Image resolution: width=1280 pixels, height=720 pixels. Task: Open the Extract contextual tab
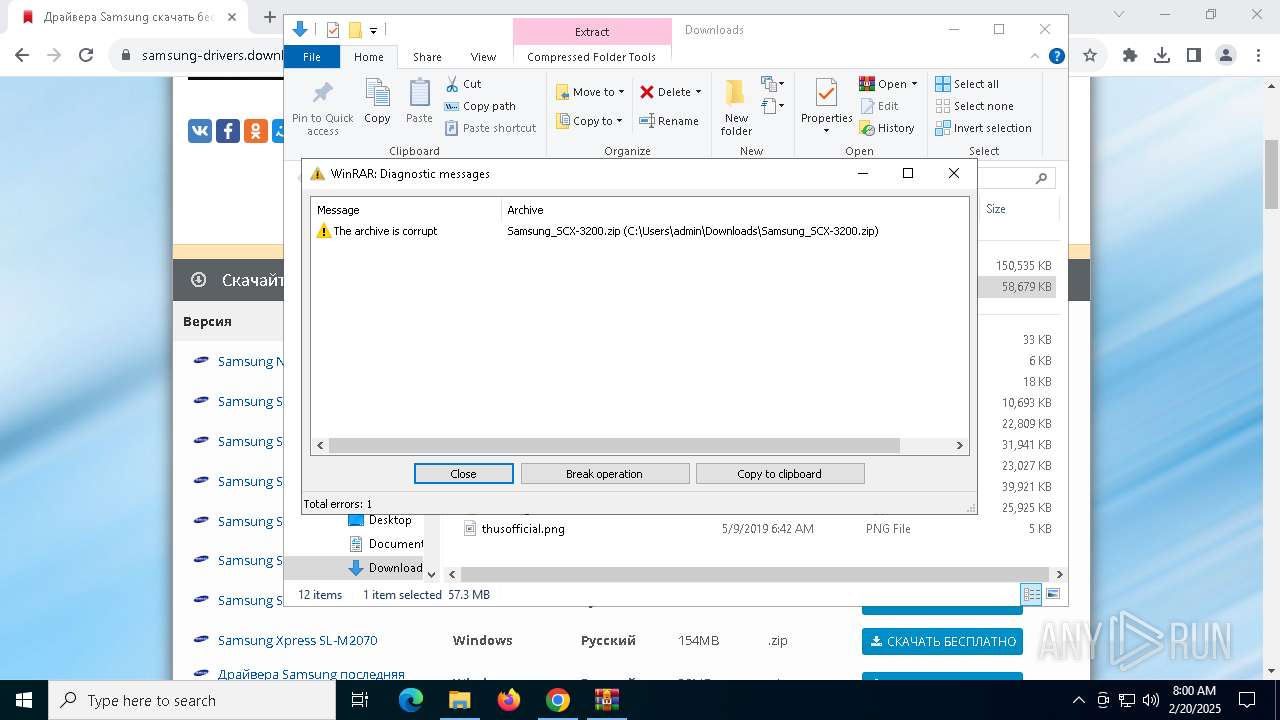point(592,32)
